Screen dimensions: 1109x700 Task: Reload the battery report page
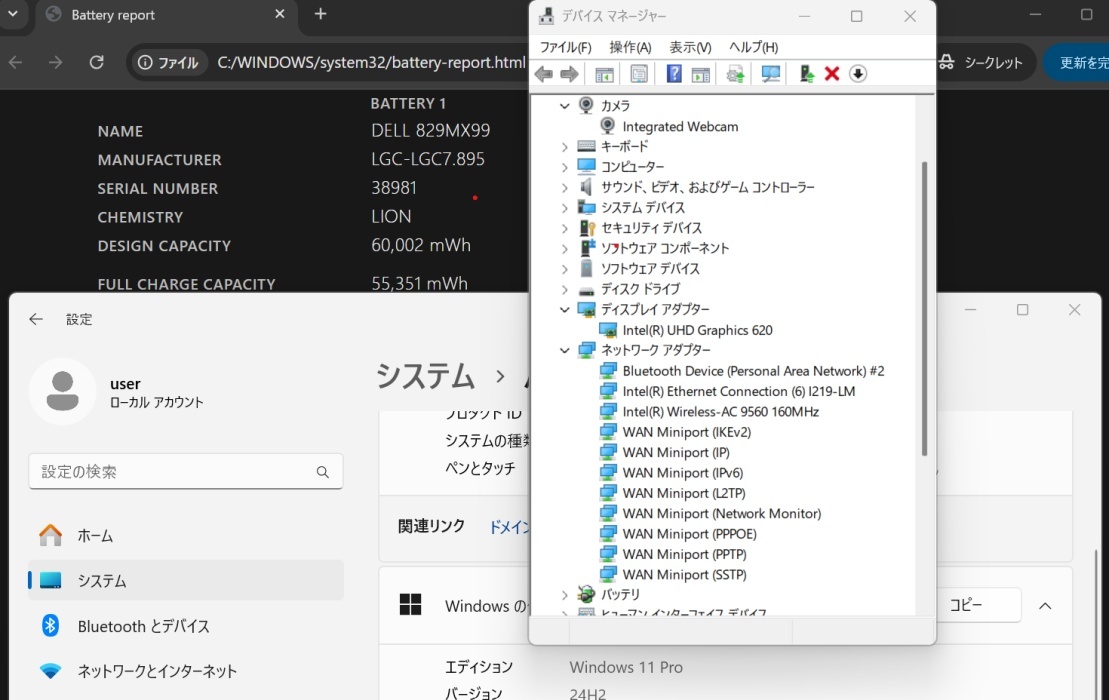(x=97, y=62)
